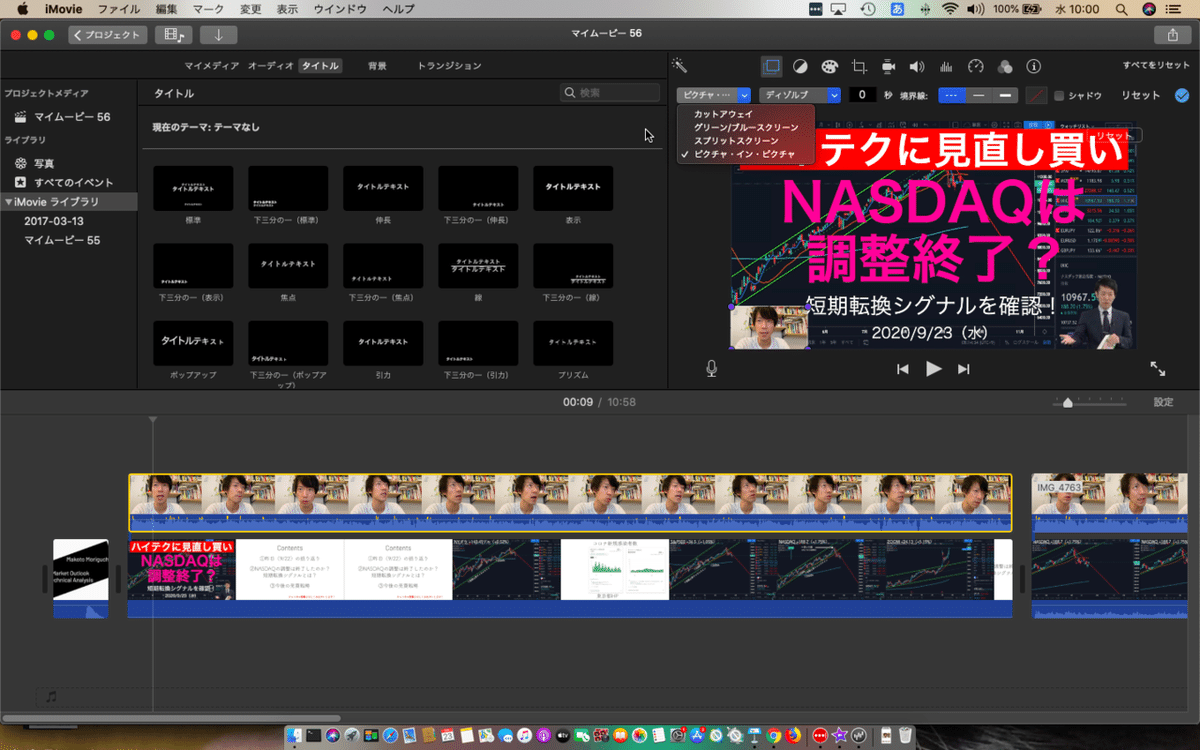
Task: Enter fullscreen playback with expand arrows
Action: coord(1158,369)
